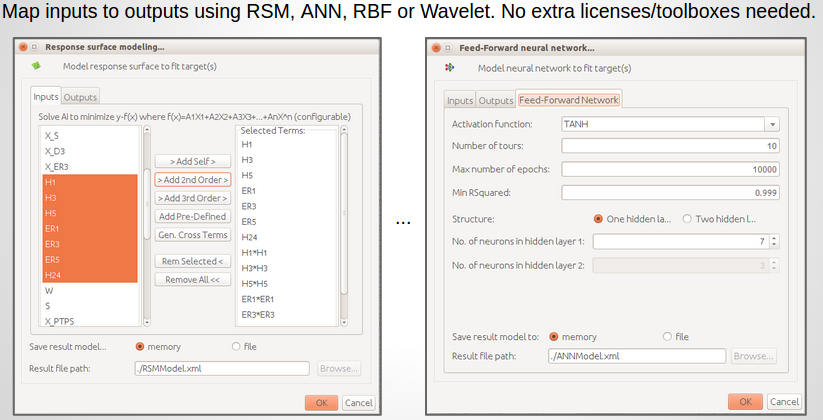Screen dimensions: 823x420
Task: Select X_PTPS in the inputs list
Action: point(60,321)
